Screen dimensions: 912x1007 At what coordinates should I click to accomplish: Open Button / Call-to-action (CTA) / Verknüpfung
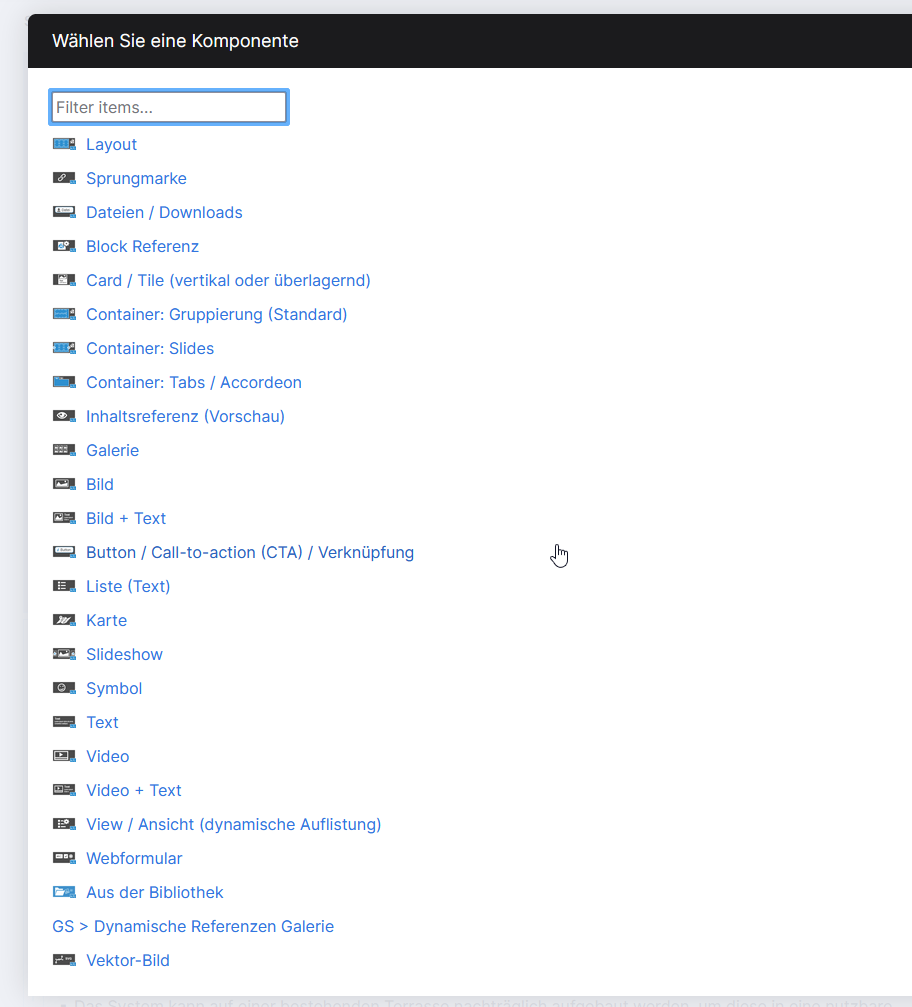(x=250, y=551)
